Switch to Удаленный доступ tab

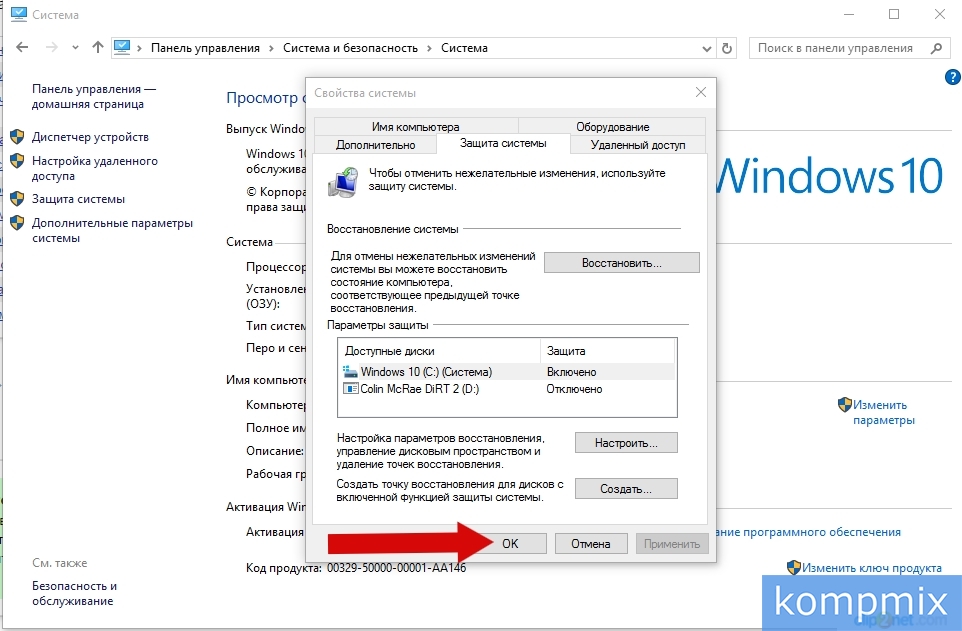tap(638, 145)
